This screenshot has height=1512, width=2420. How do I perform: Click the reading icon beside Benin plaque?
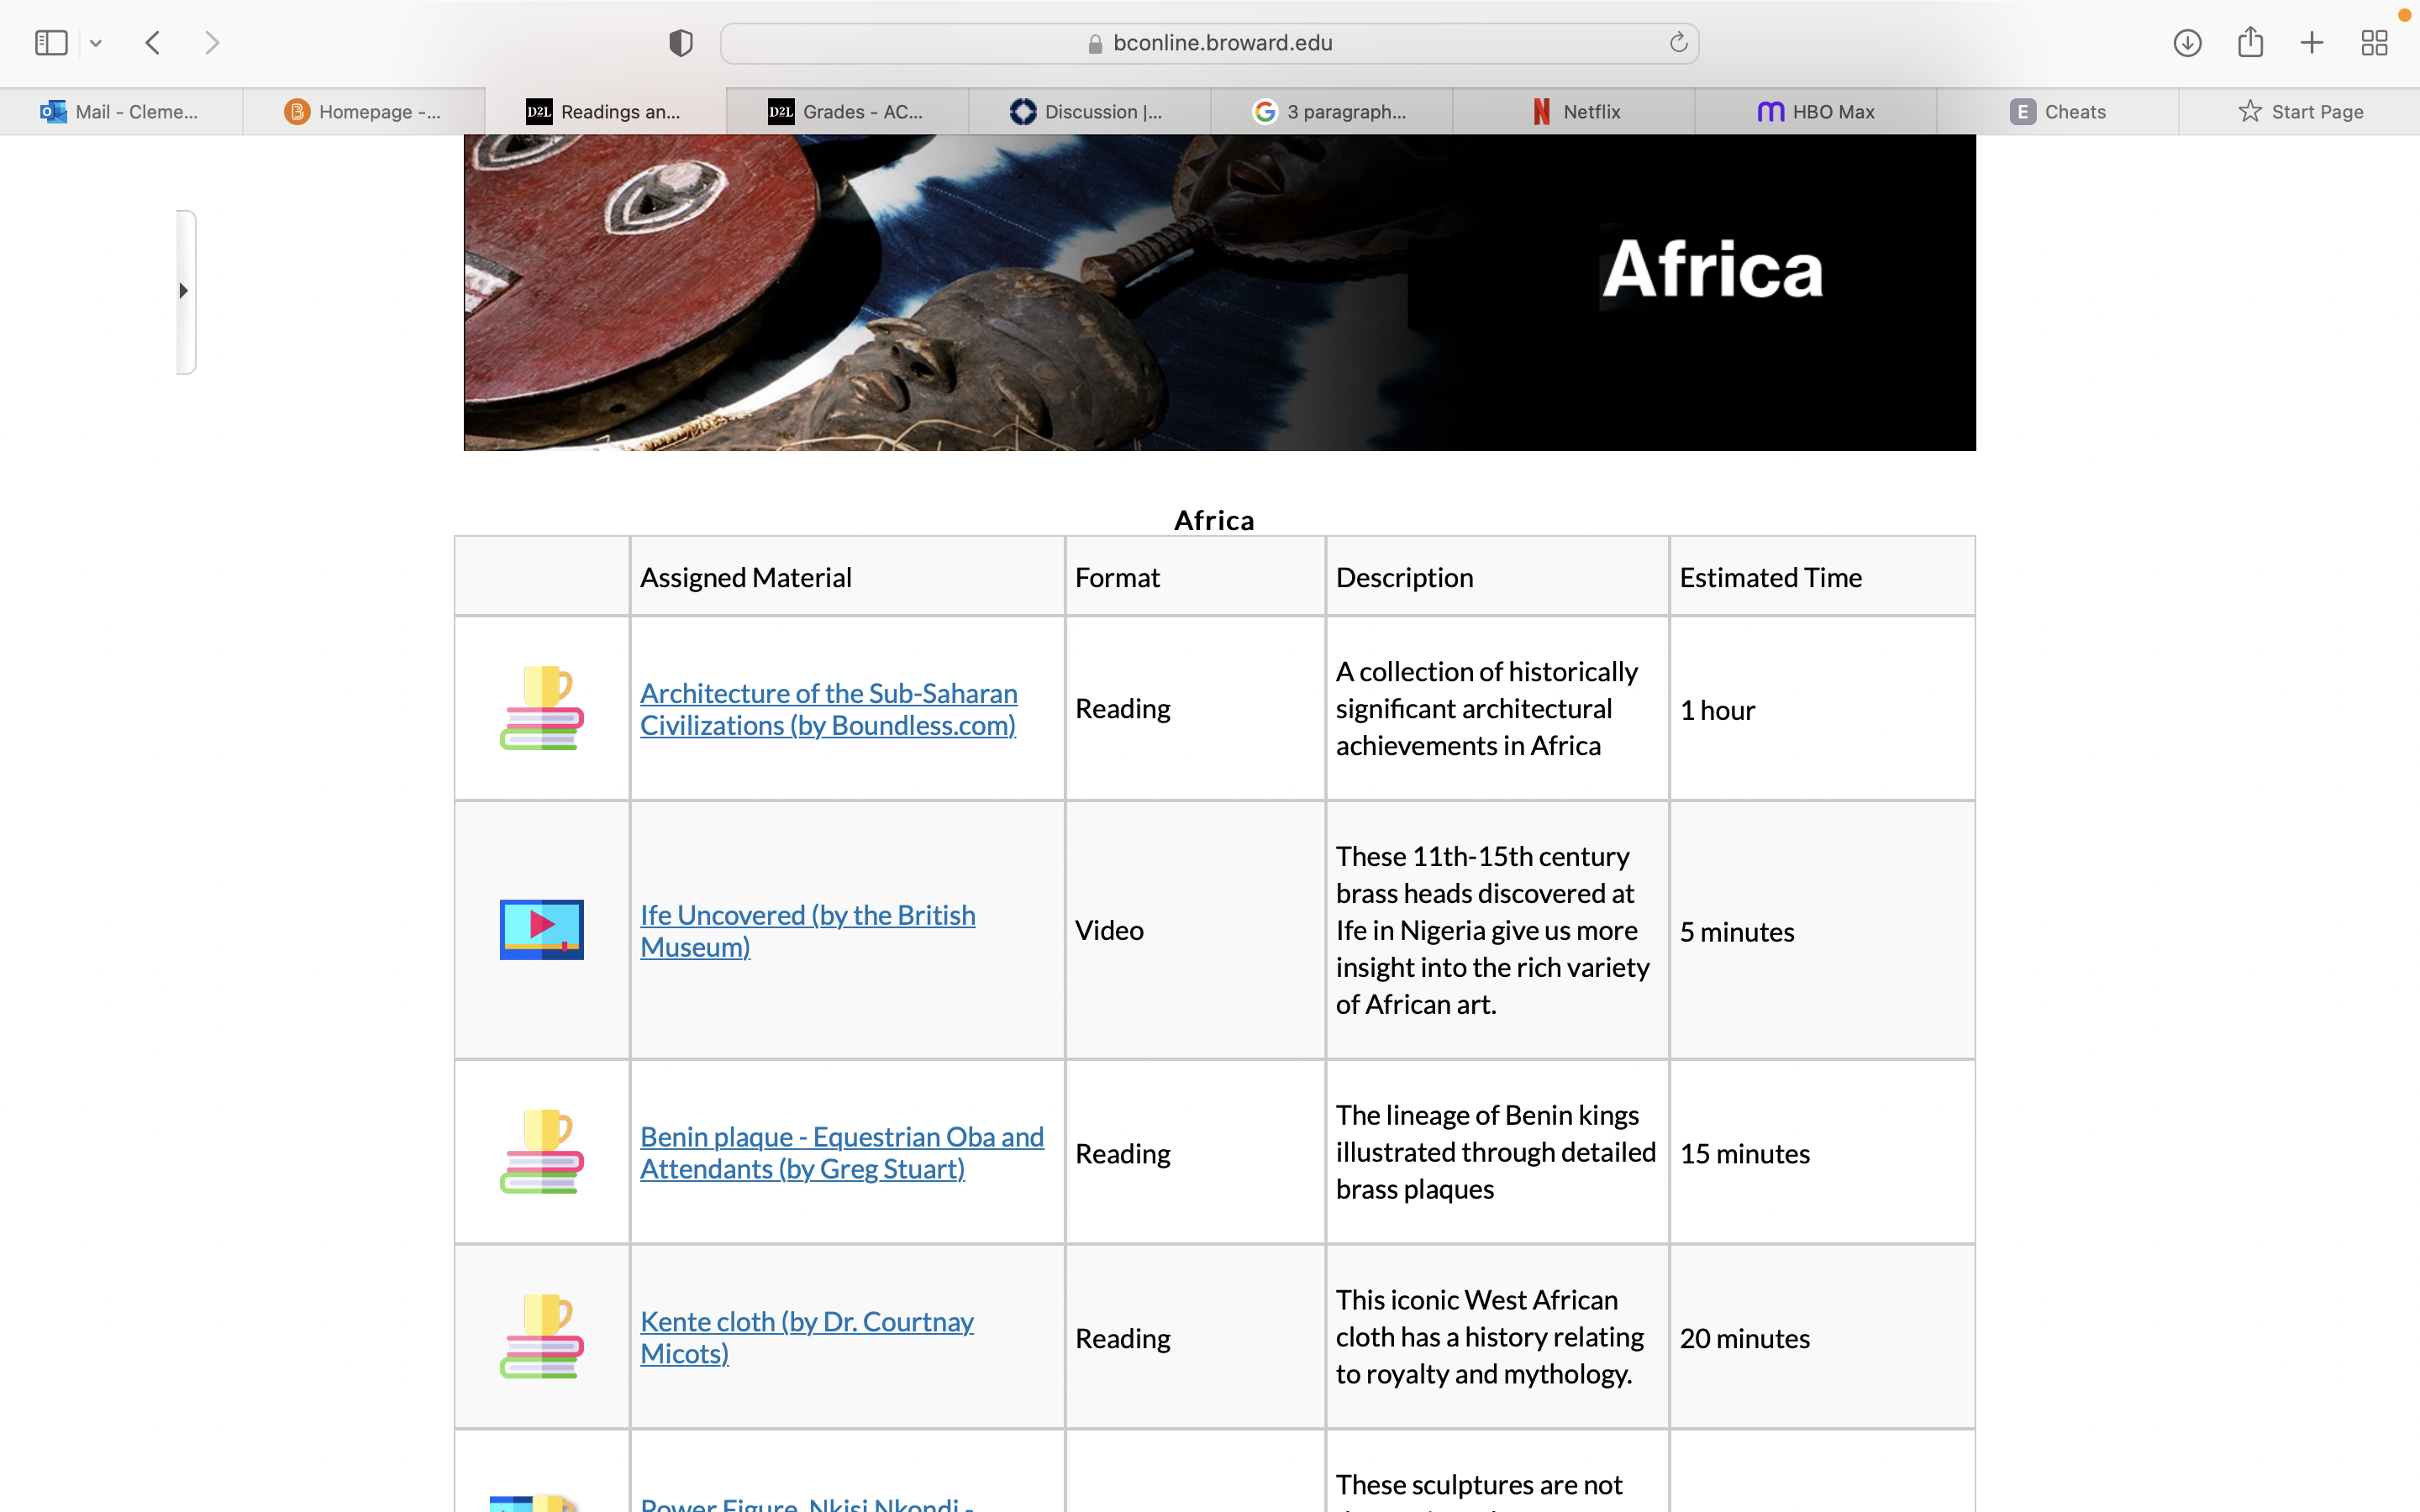[541, 1152]
